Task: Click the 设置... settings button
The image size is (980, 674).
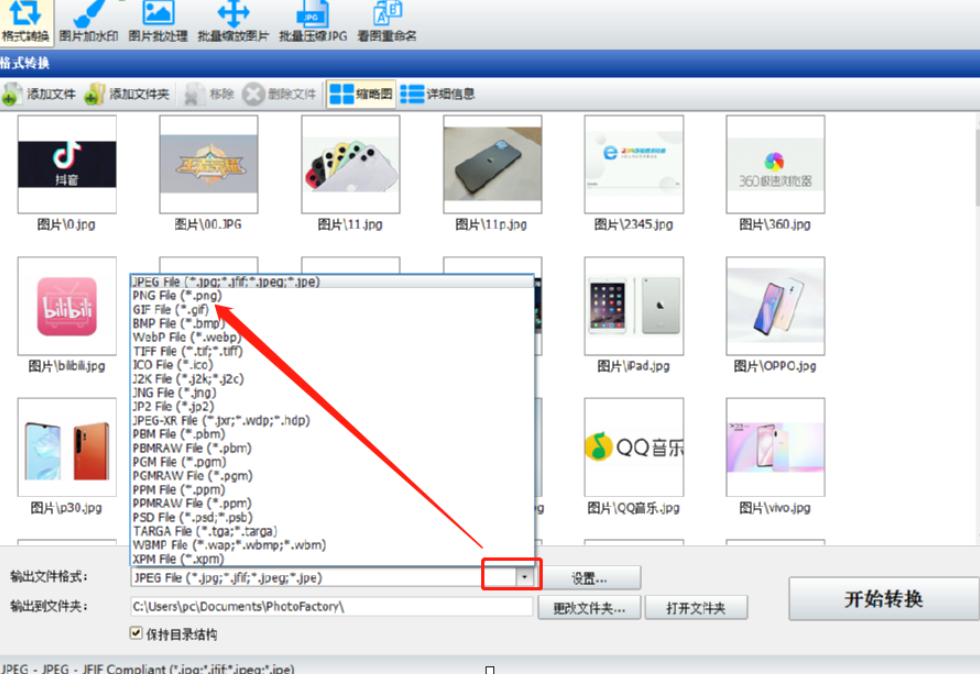Action: tap(589, 578)
